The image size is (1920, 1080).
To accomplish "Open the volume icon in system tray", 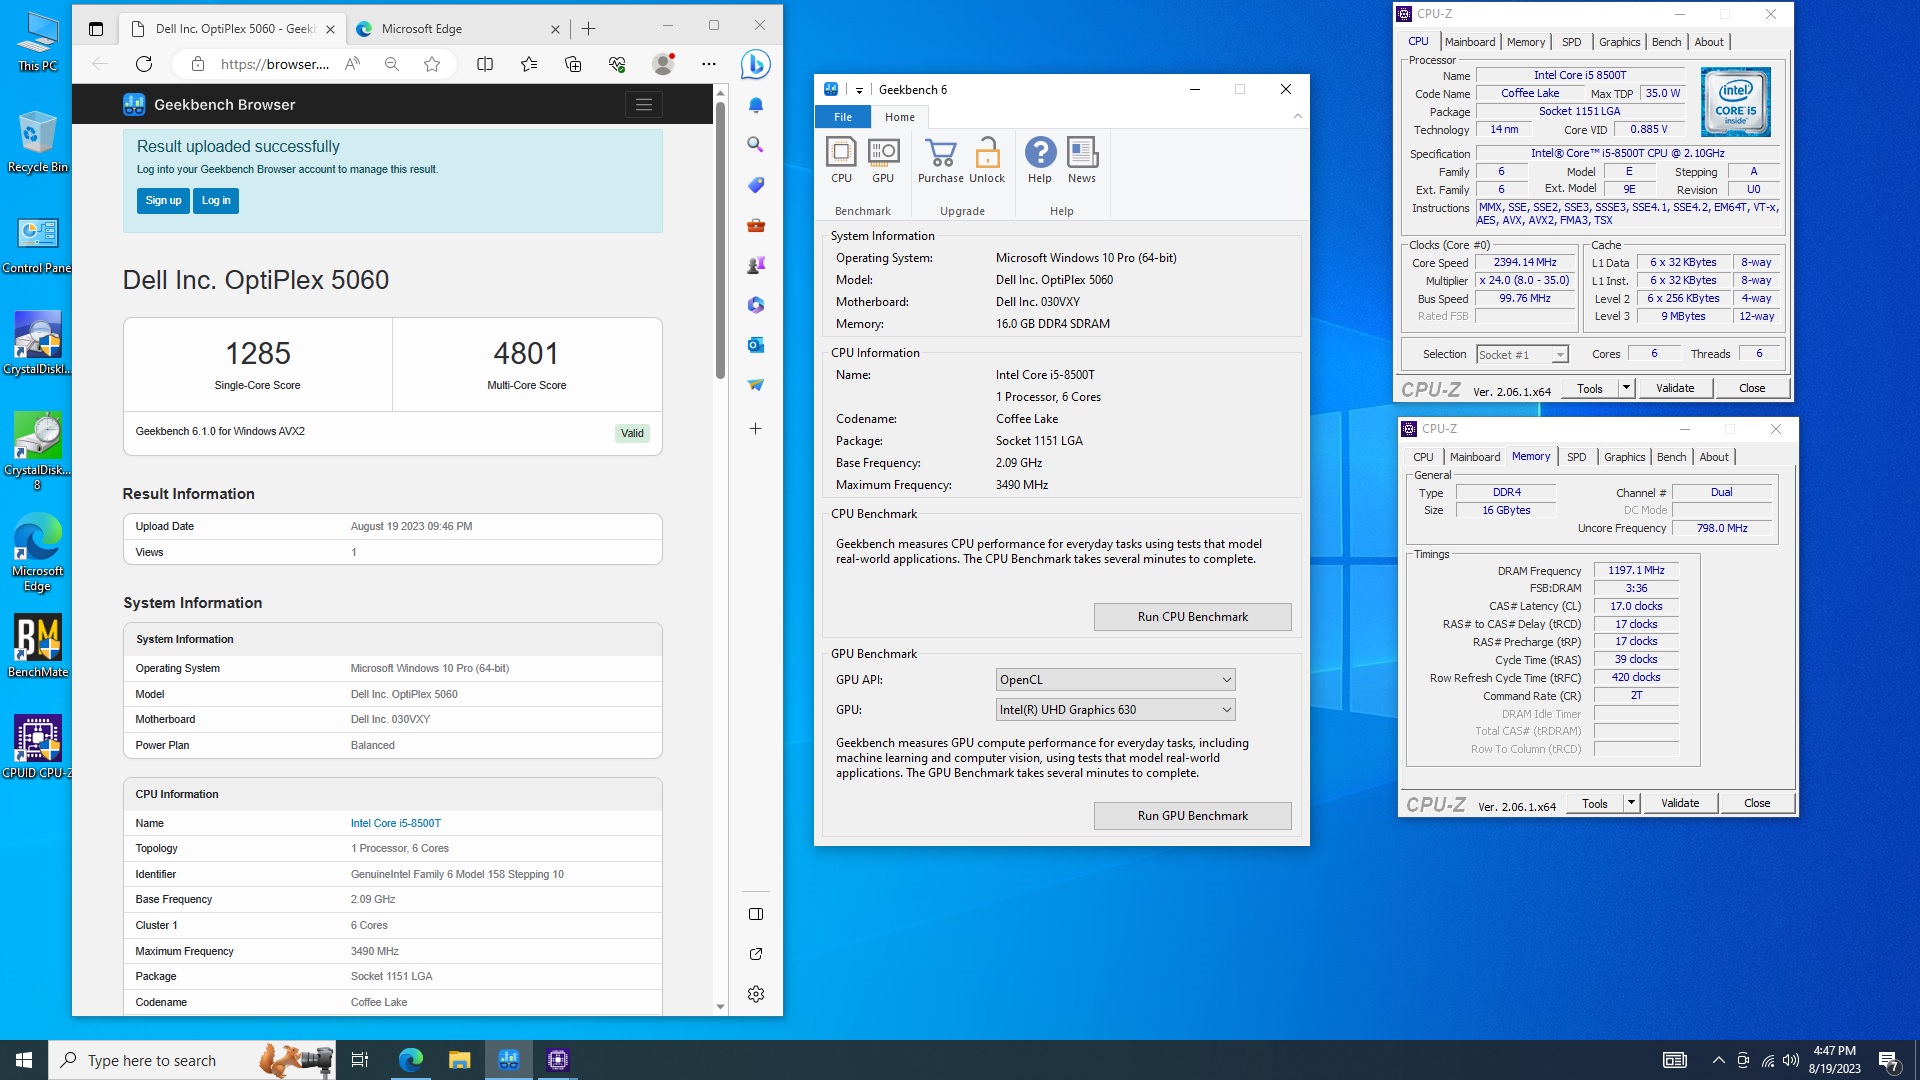I will (x=1791, y=1060).
